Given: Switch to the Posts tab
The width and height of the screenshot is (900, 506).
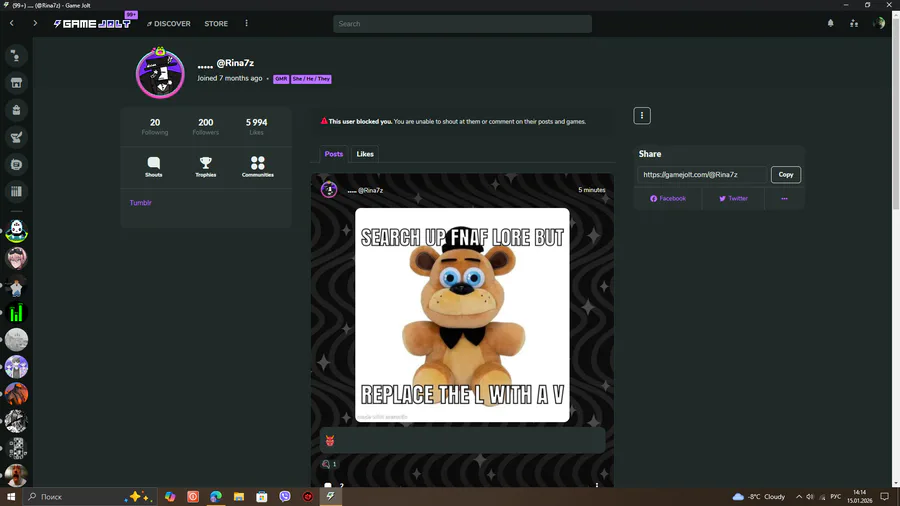Looking at the screenshot, I should (333, 154).
